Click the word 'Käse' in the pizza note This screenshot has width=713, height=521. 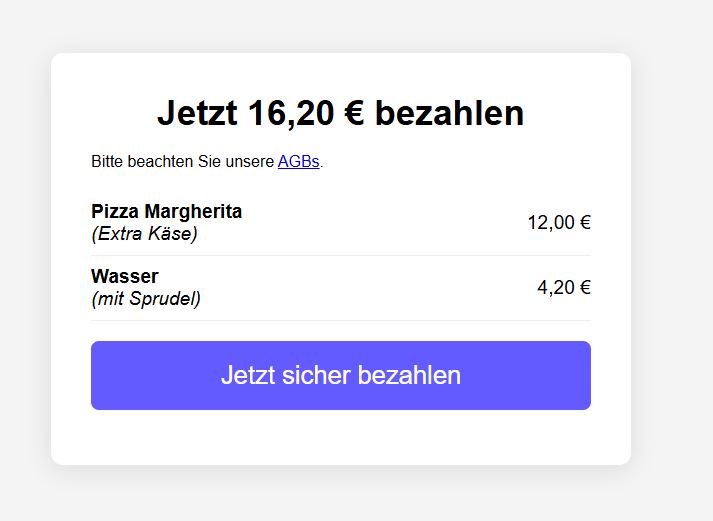coord(171,234)
